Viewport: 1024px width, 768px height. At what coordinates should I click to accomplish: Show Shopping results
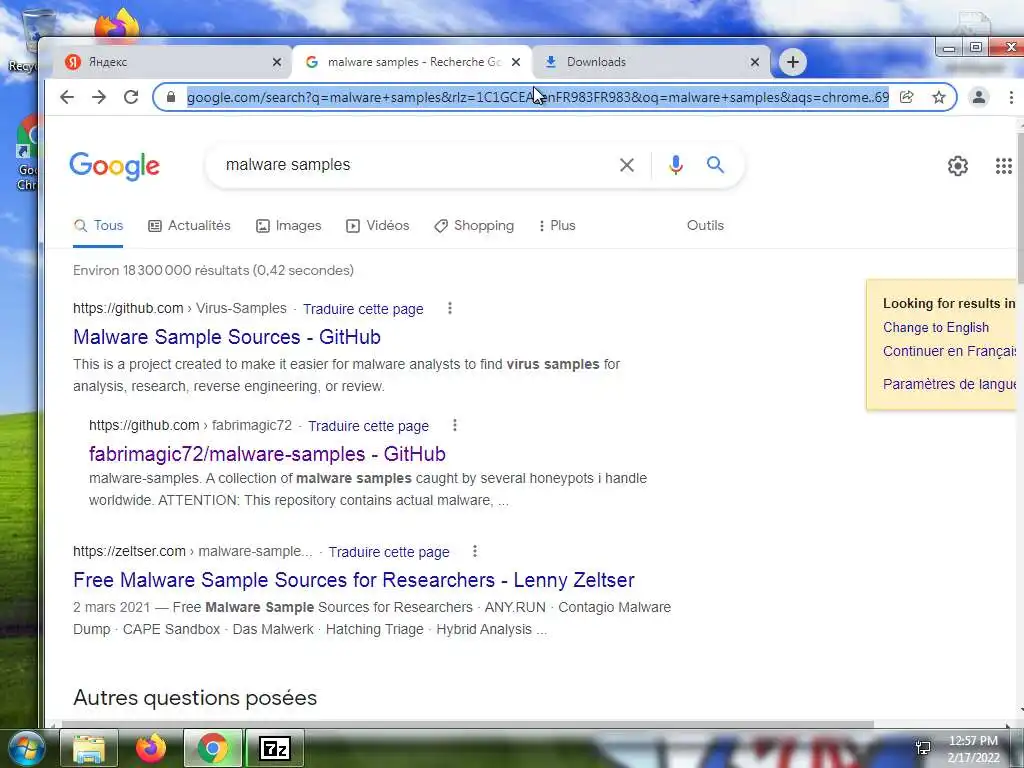point(474,225)
